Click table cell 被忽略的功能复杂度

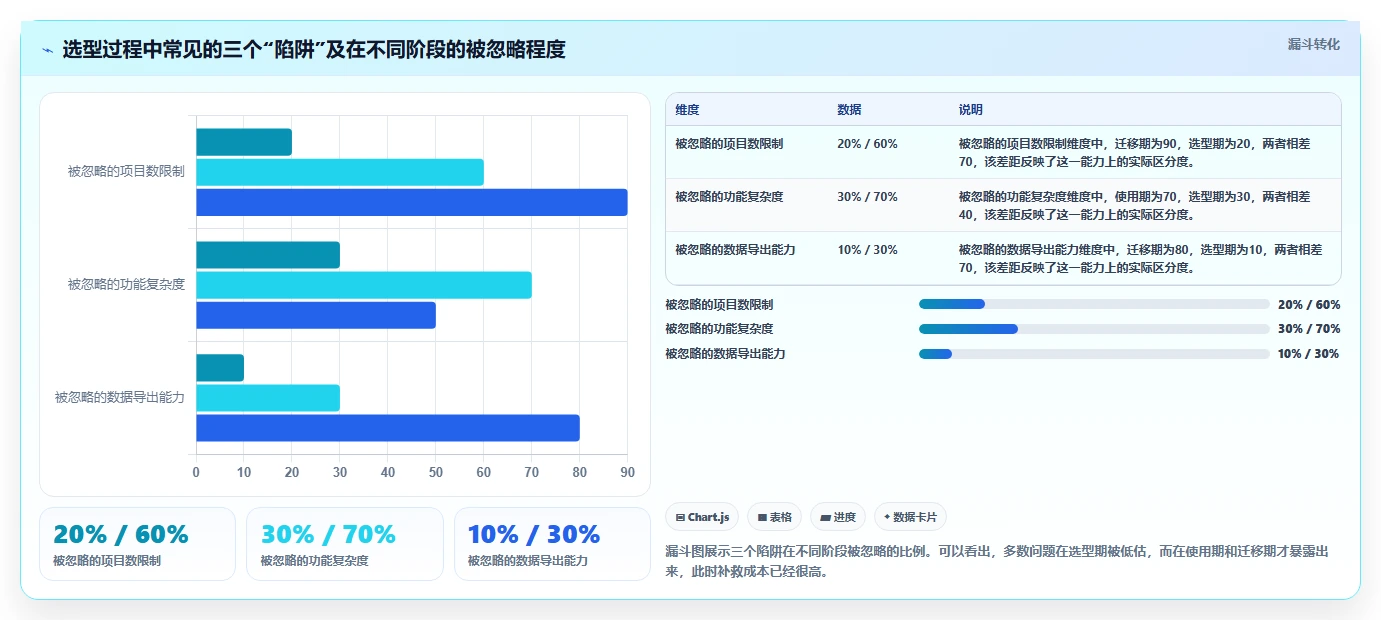(729, 197)
